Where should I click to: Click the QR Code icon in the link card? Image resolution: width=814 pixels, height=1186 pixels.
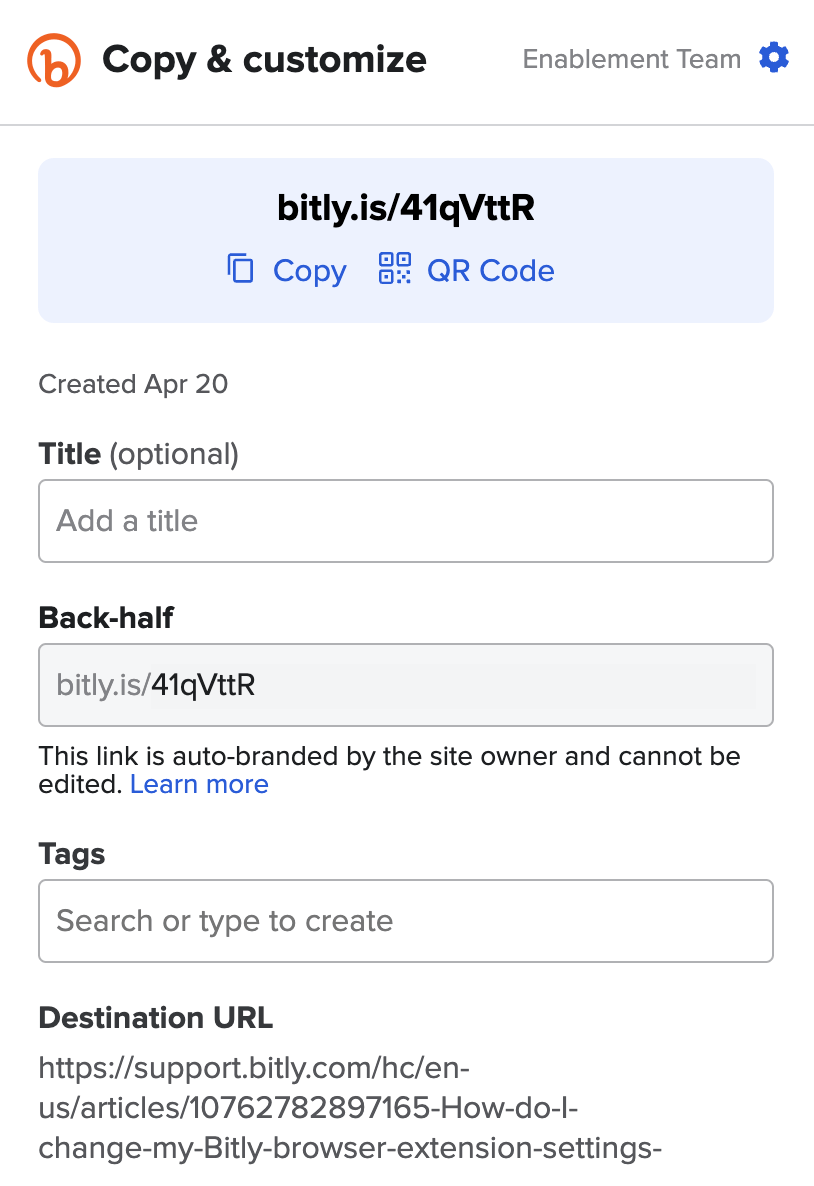point(396,268)
